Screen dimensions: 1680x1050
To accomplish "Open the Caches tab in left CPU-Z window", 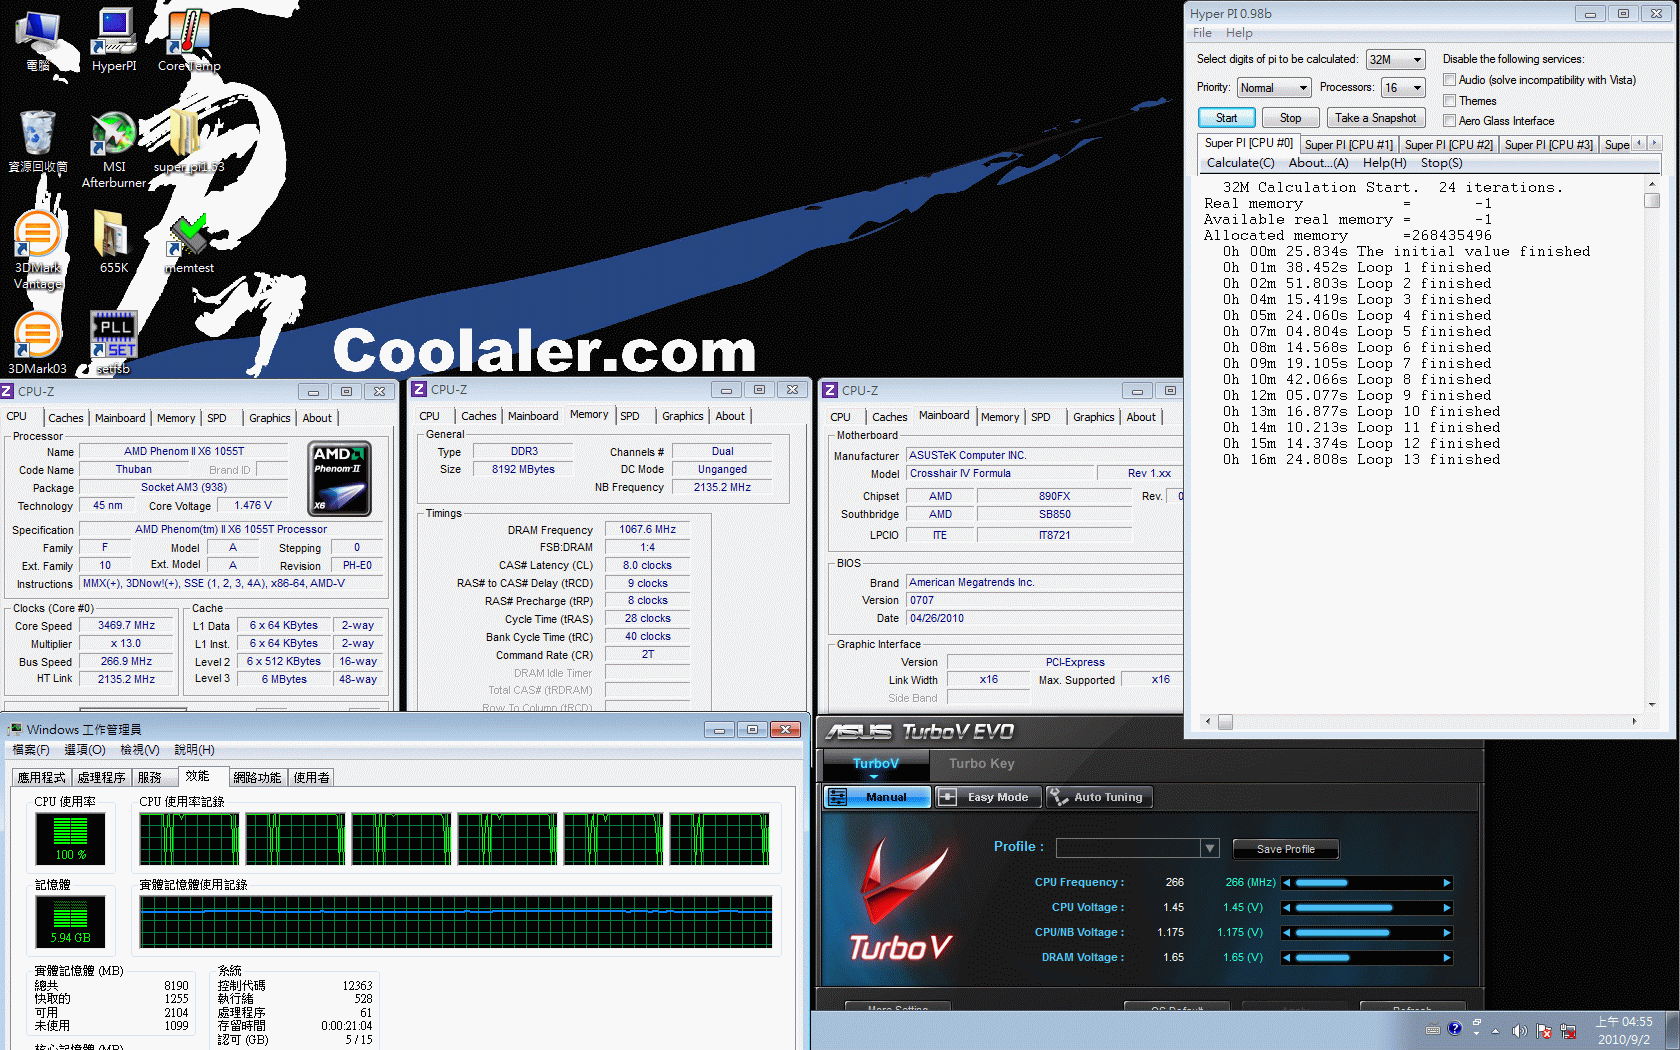I will click(66, 418).
